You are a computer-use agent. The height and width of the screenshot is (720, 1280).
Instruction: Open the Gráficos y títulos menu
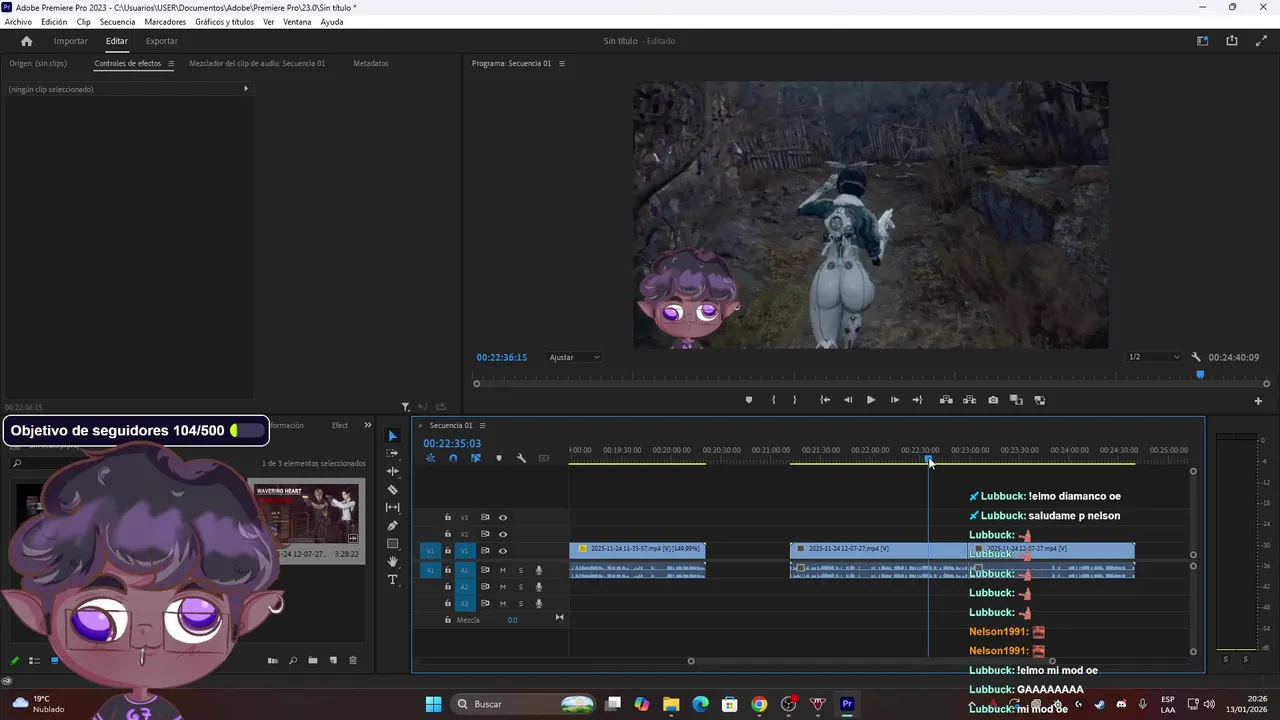coord(224,22)
